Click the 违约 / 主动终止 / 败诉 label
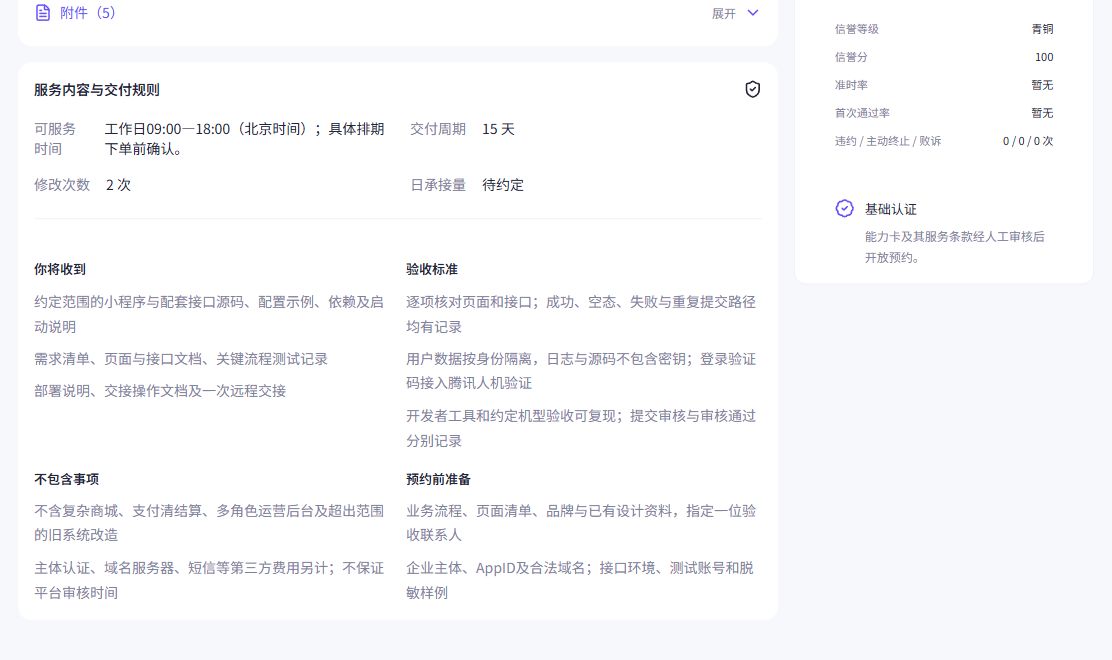The image size is (1112, 660). 888,141
